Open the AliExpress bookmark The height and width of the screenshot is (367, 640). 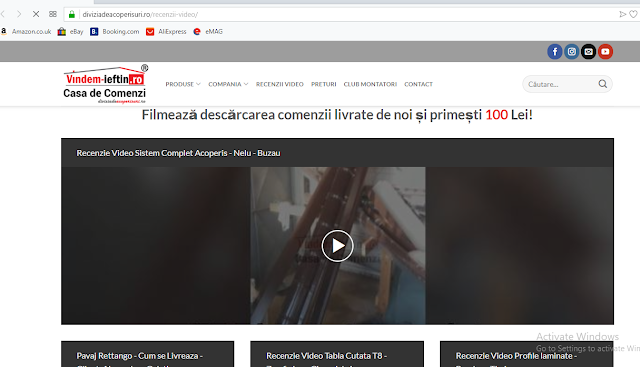(166, 31)
